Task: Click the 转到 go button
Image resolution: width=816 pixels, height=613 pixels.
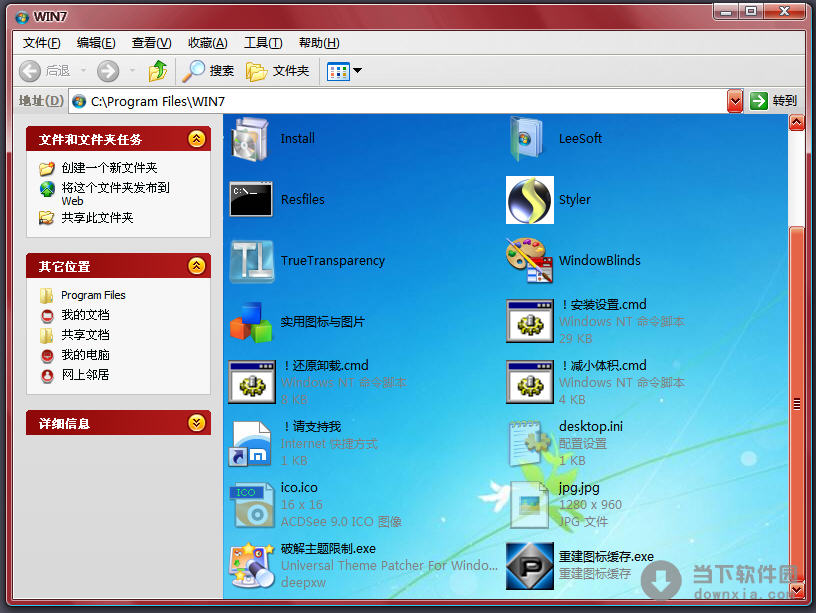Action: point(774,101)
